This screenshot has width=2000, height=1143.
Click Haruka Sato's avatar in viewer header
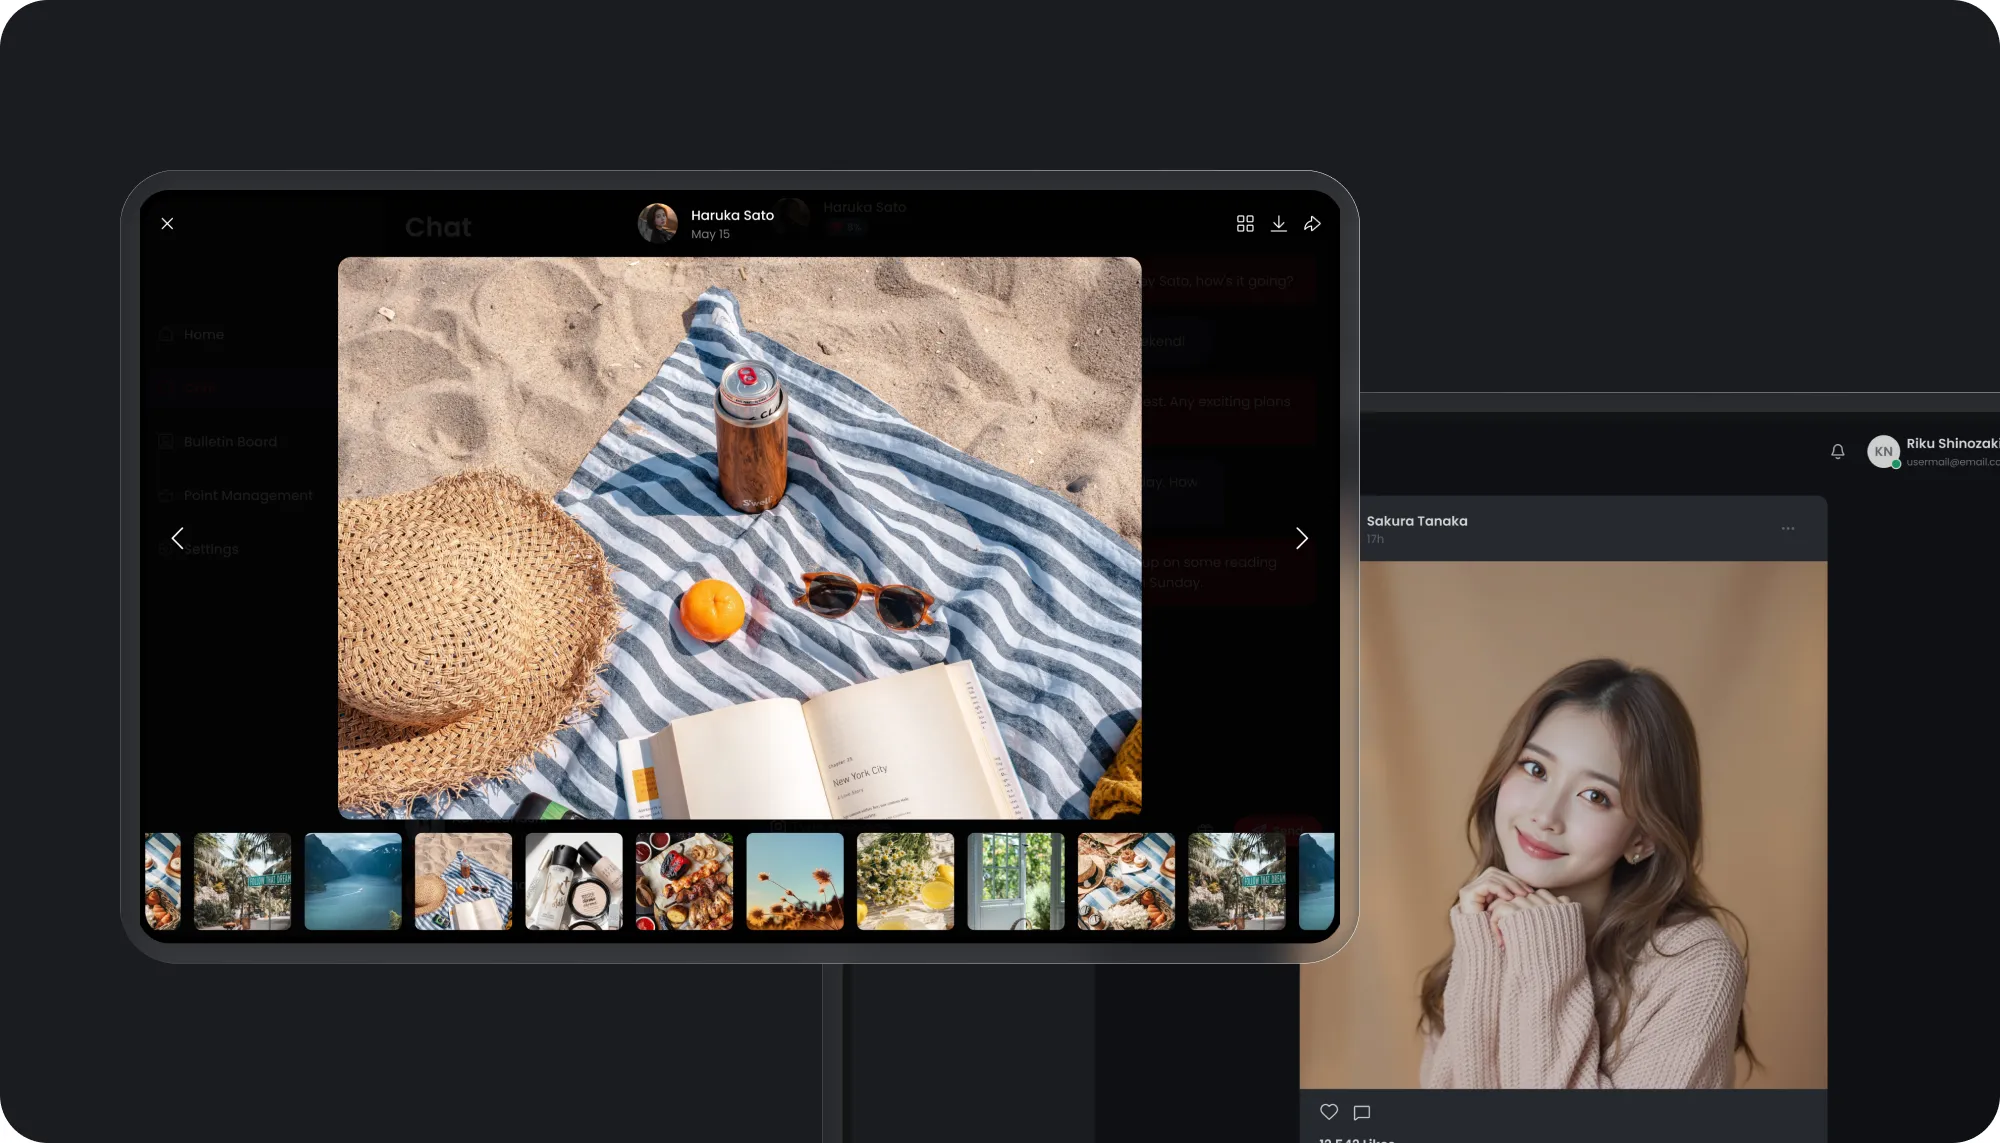coord(657,223)
